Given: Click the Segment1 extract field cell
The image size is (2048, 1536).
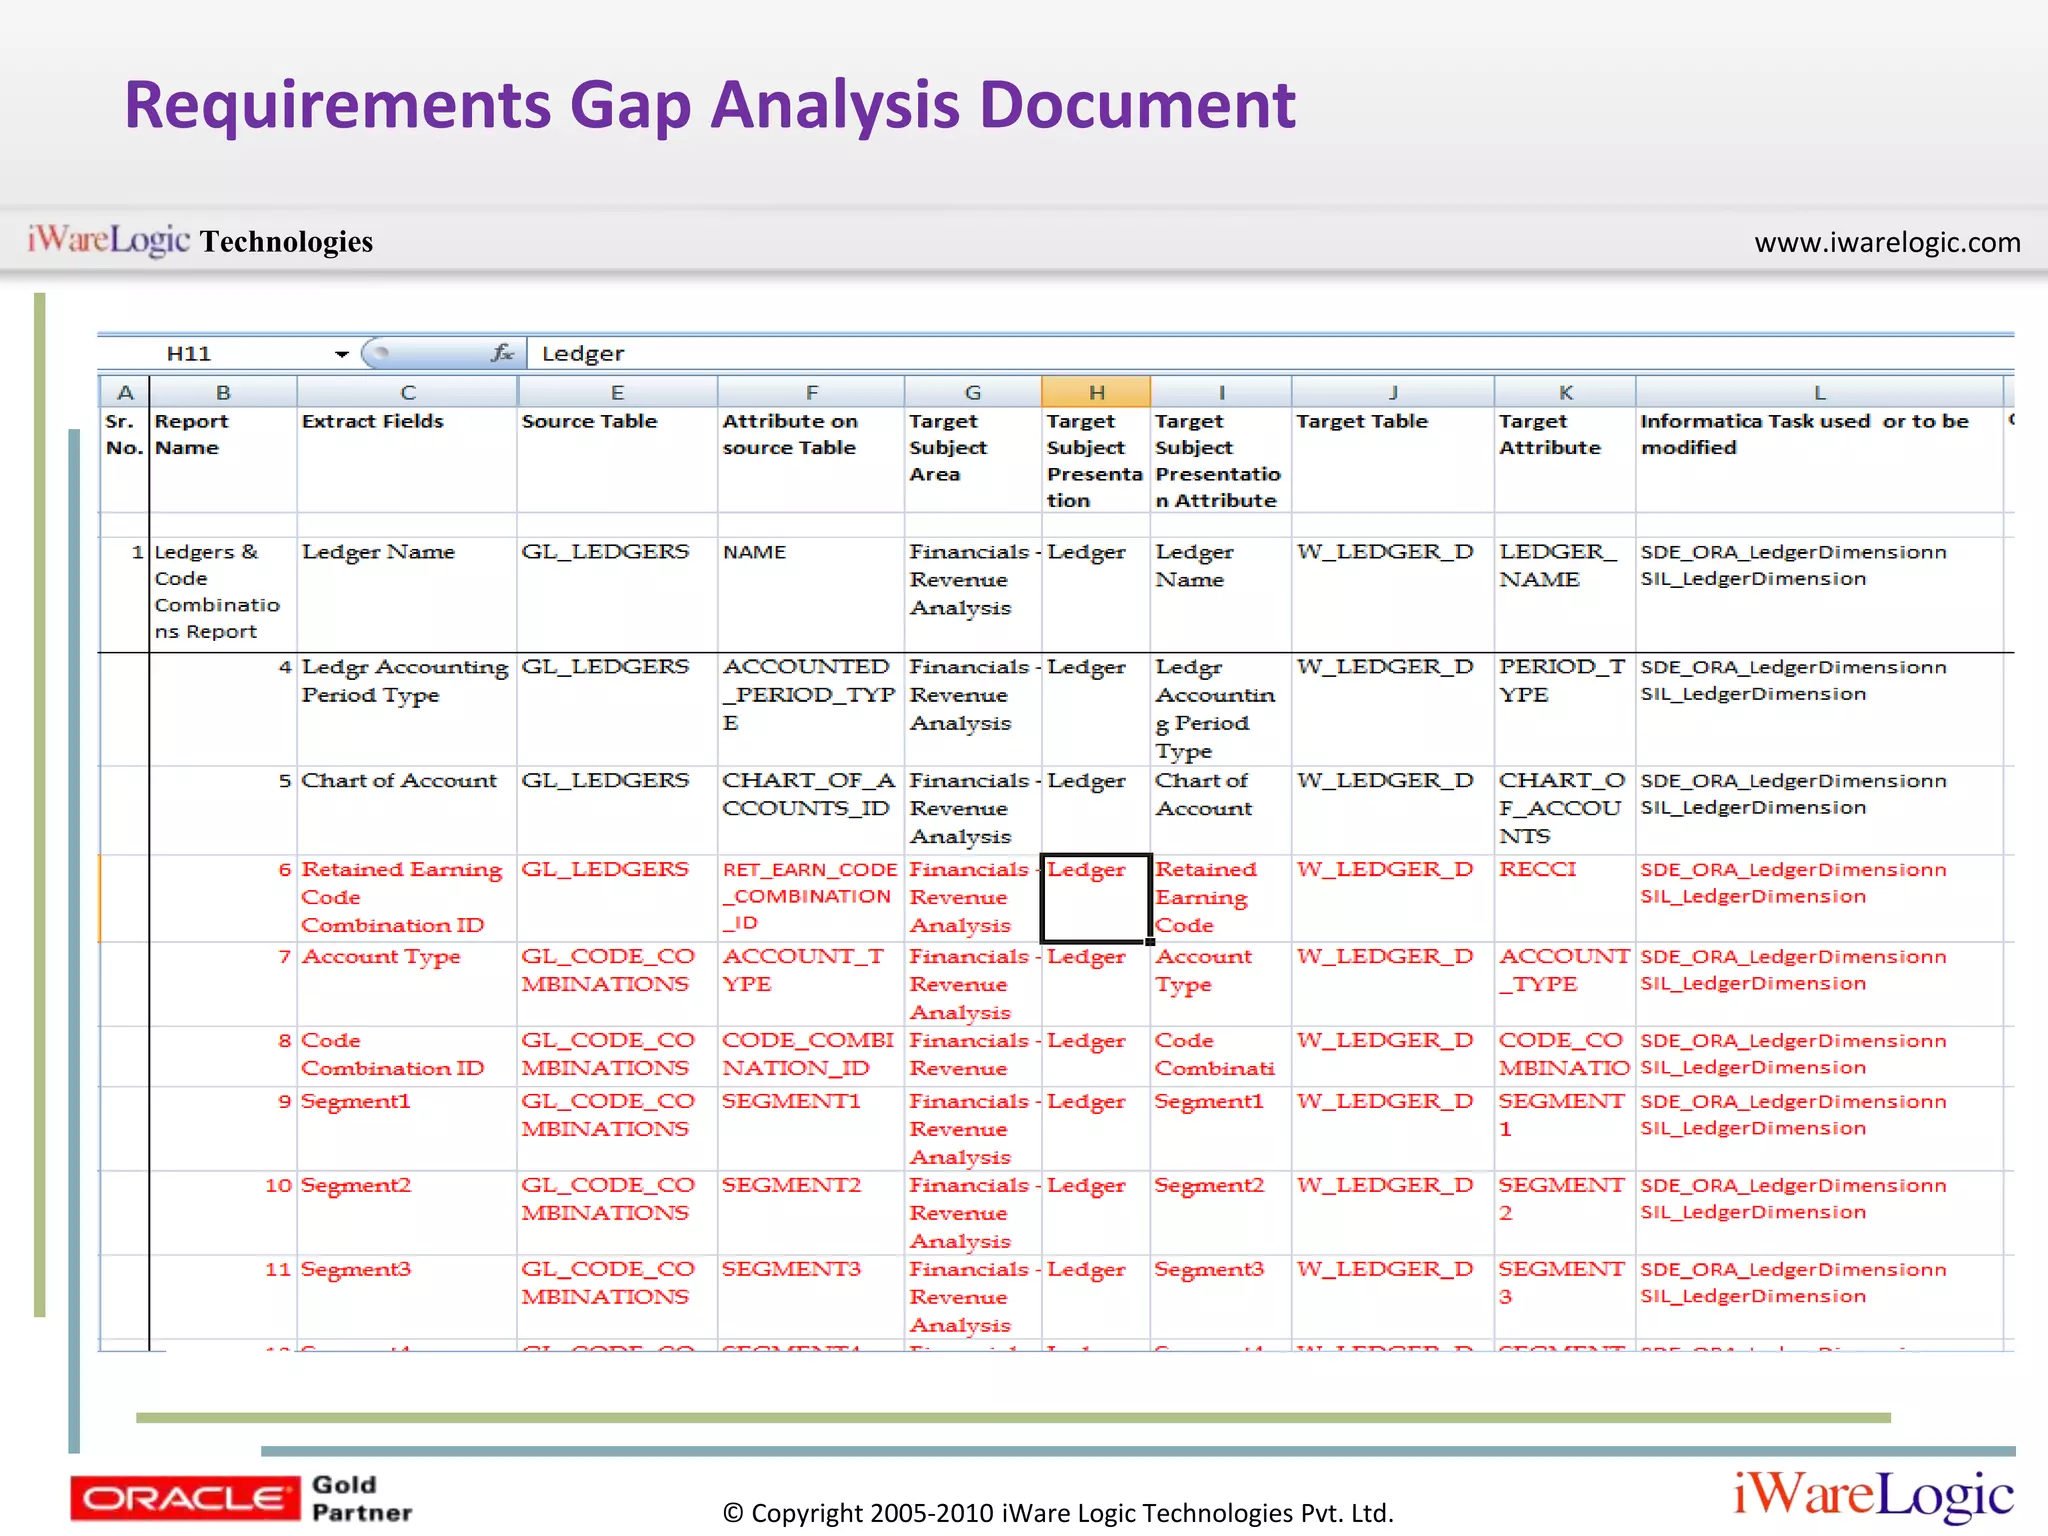Looking at the screenshot, I should point(407,1128).
